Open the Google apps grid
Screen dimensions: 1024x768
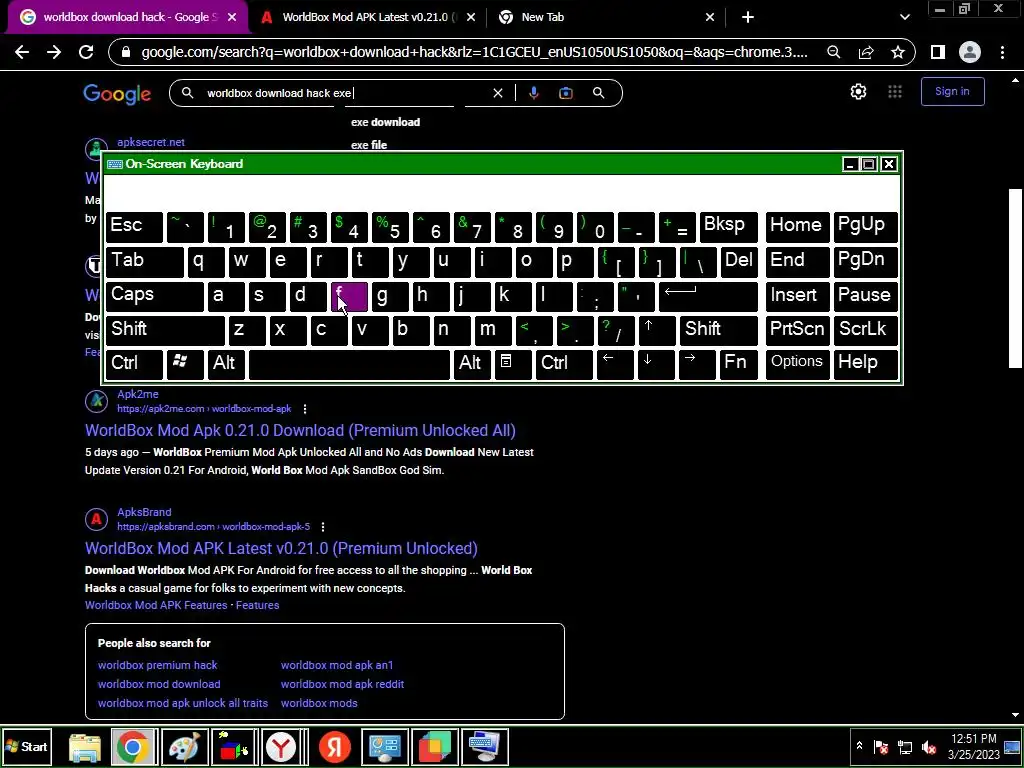(x=895, y=91)
